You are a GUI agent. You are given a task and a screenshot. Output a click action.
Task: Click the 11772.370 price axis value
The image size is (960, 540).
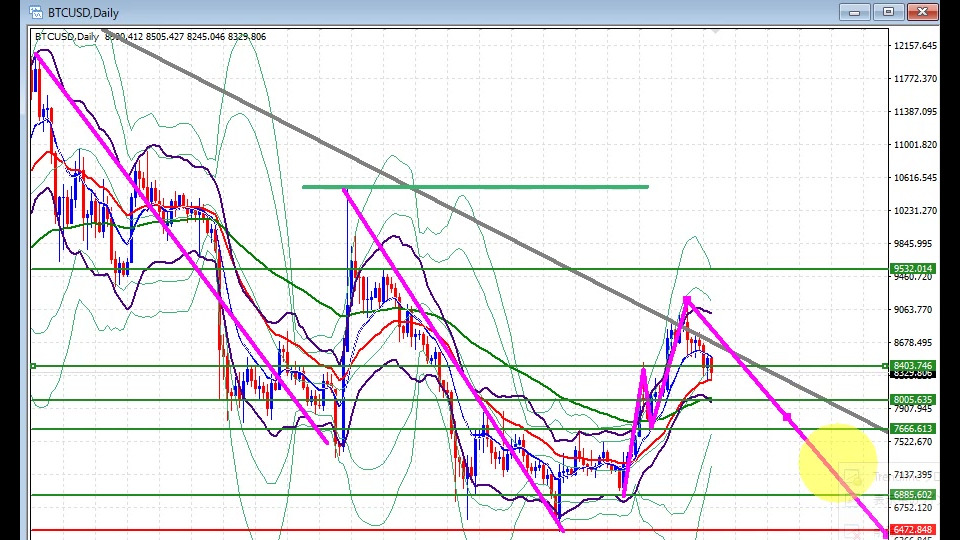pos(915,79)
